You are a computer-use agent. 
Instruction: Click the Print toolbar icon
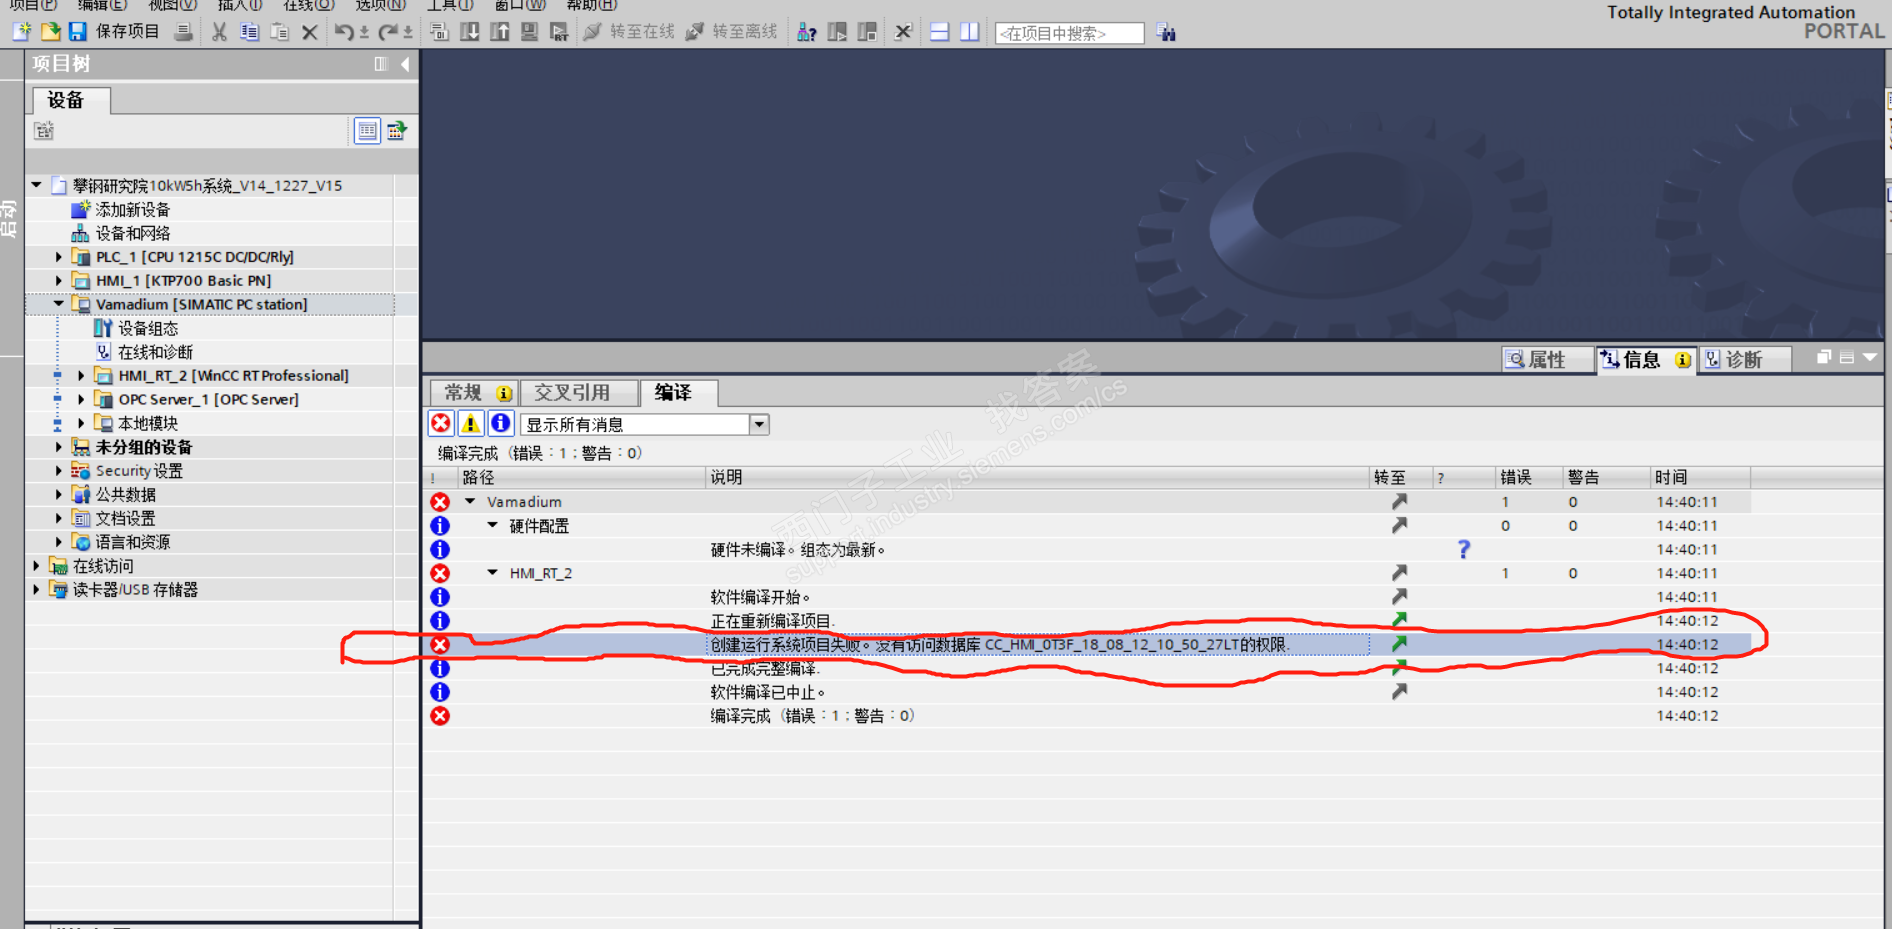(183, 32)
